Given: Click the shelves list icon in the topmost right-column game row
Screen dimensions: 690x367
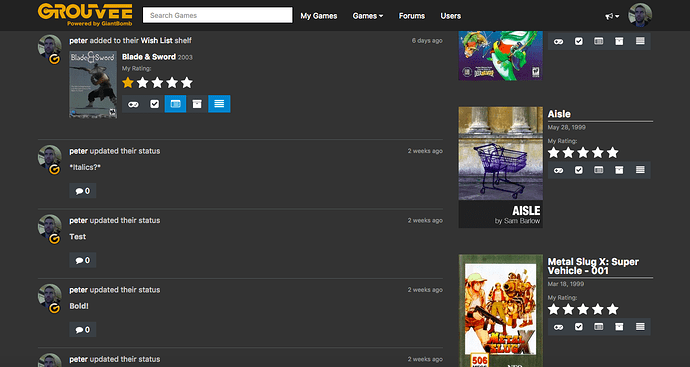Looking at the screenshot, I should click(x=640, y=41).
